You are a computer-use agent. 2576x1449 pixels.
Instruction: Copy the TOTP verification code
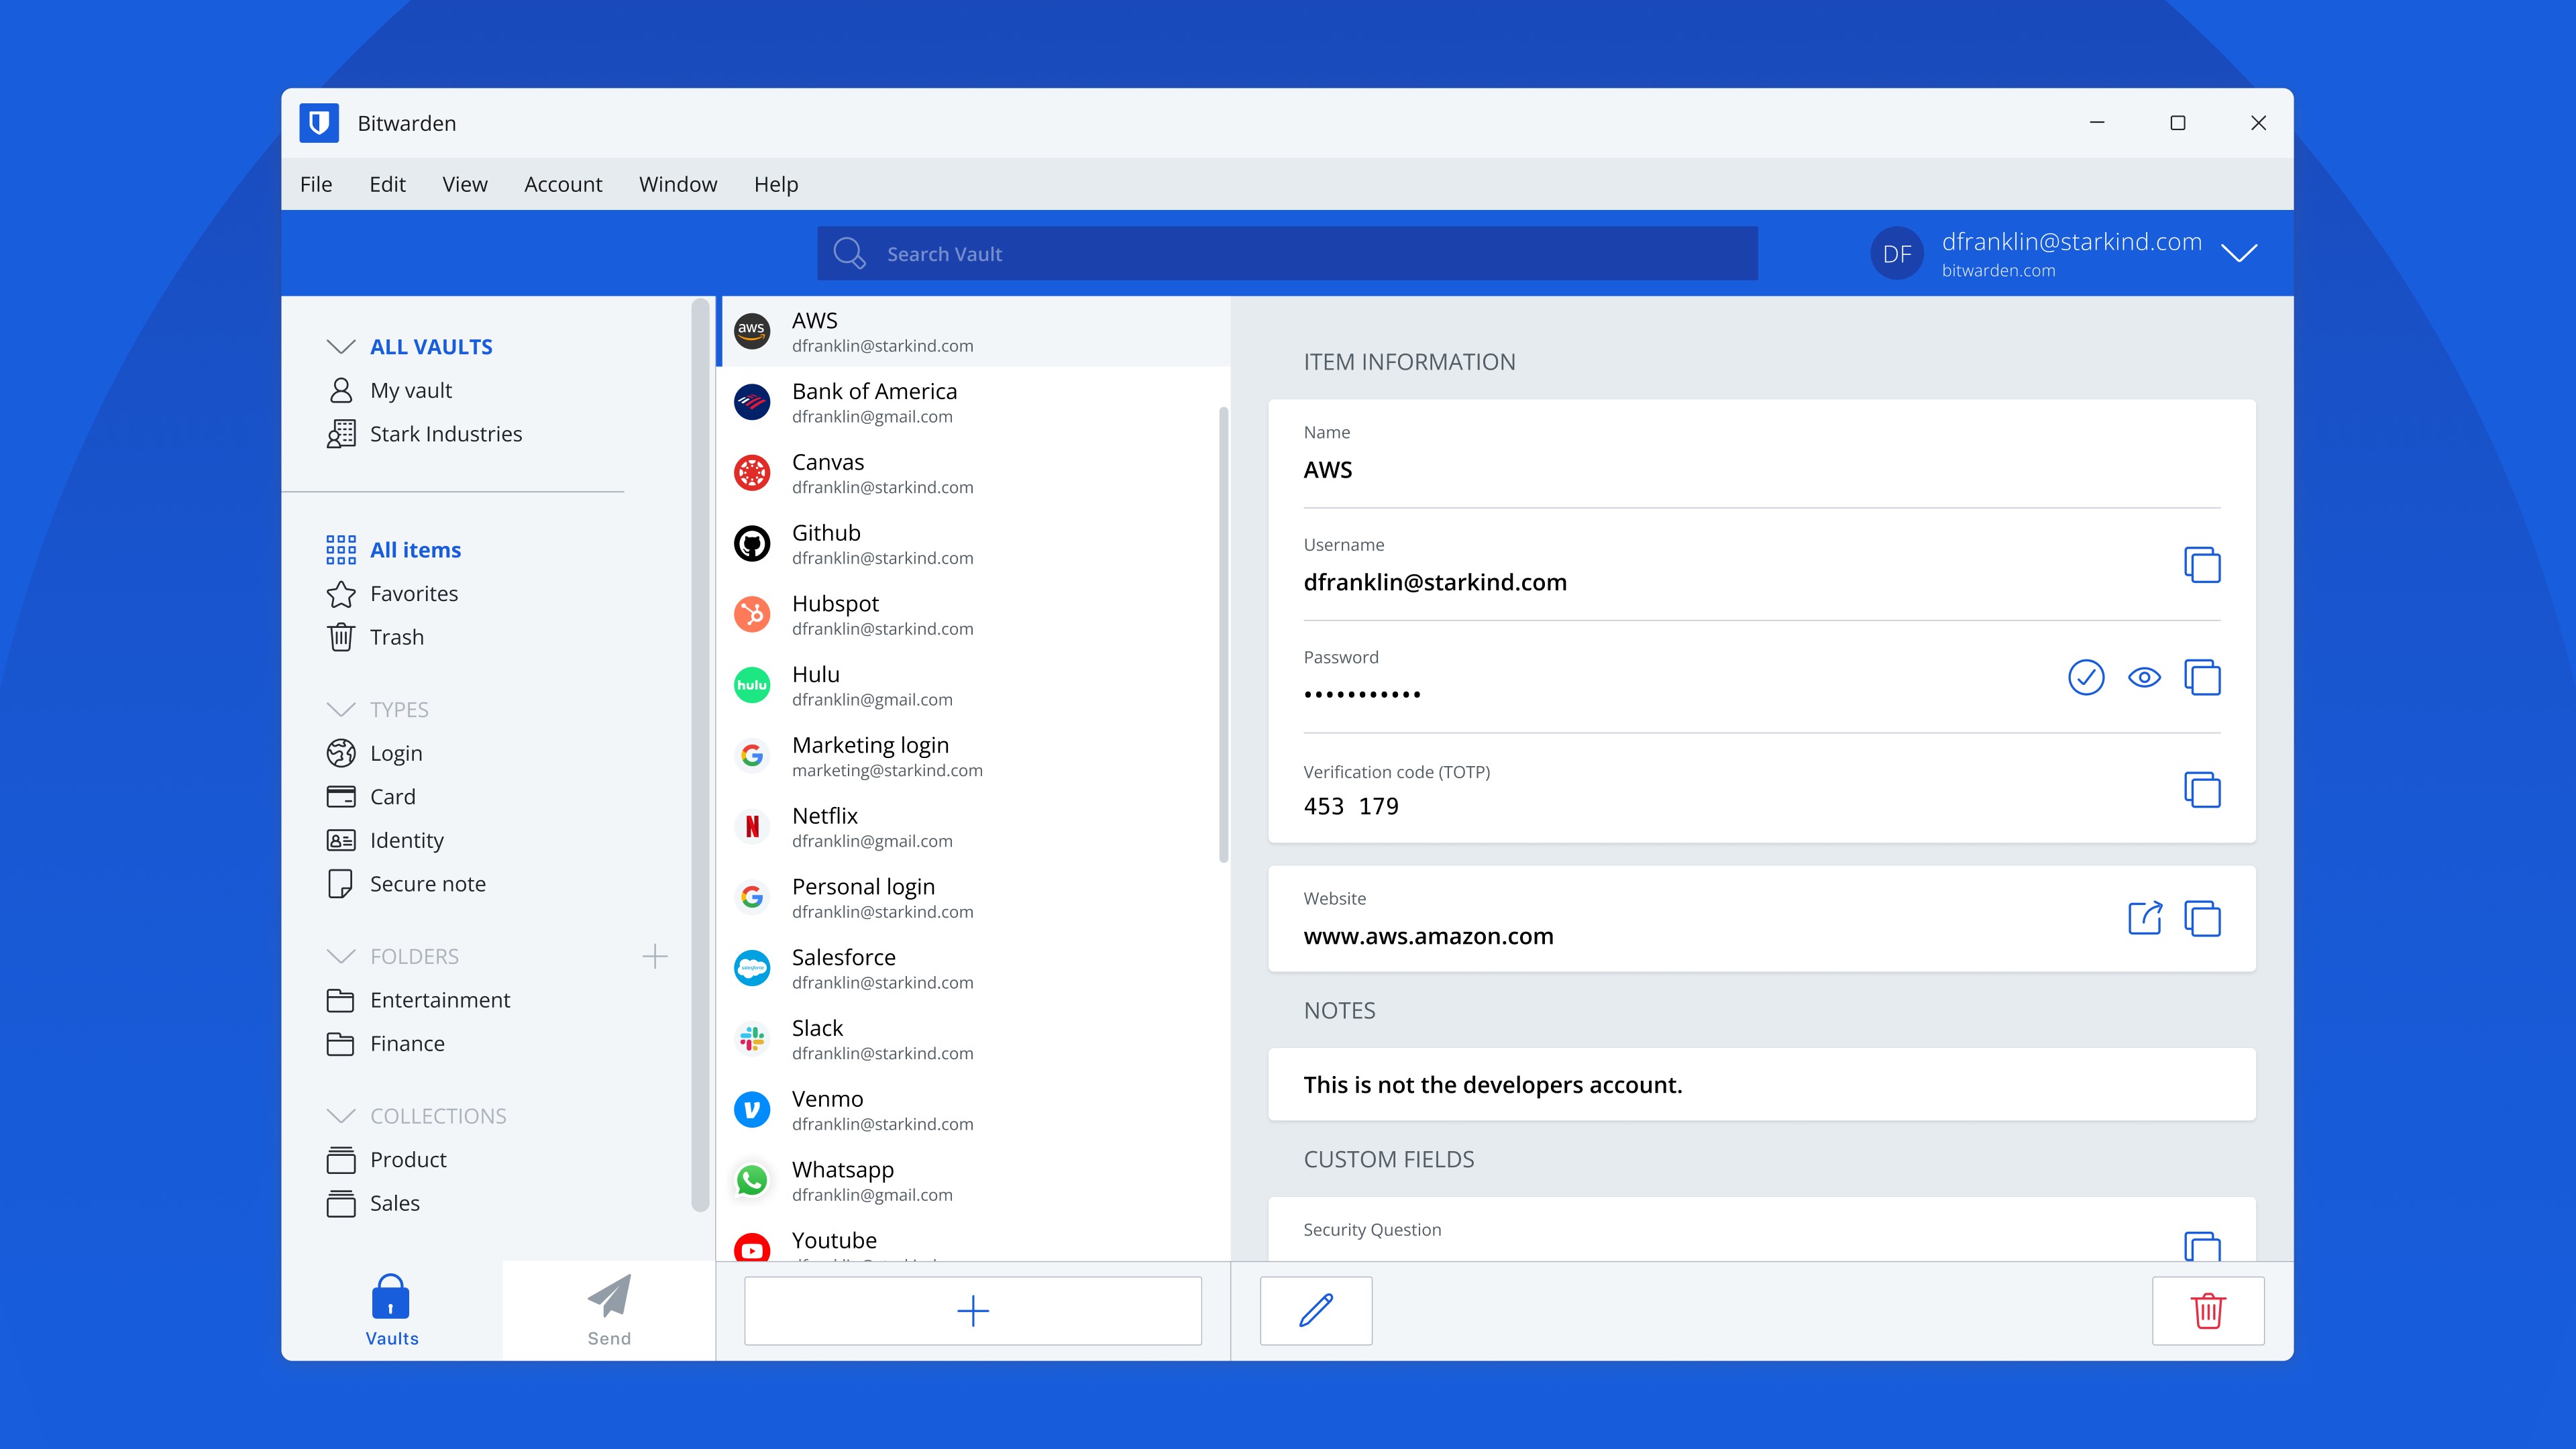(x=2201, y=789)
